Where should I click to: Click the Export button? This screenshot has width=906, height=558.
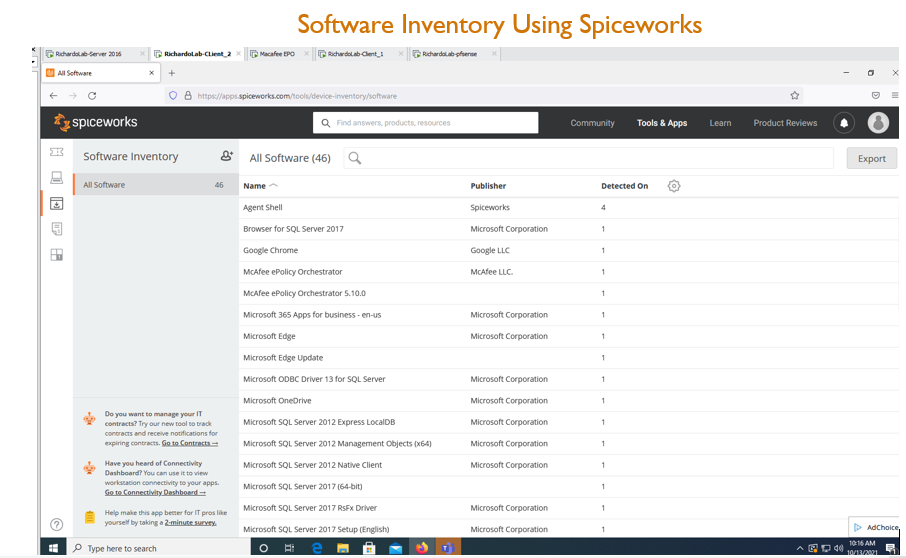coord(871,158)
